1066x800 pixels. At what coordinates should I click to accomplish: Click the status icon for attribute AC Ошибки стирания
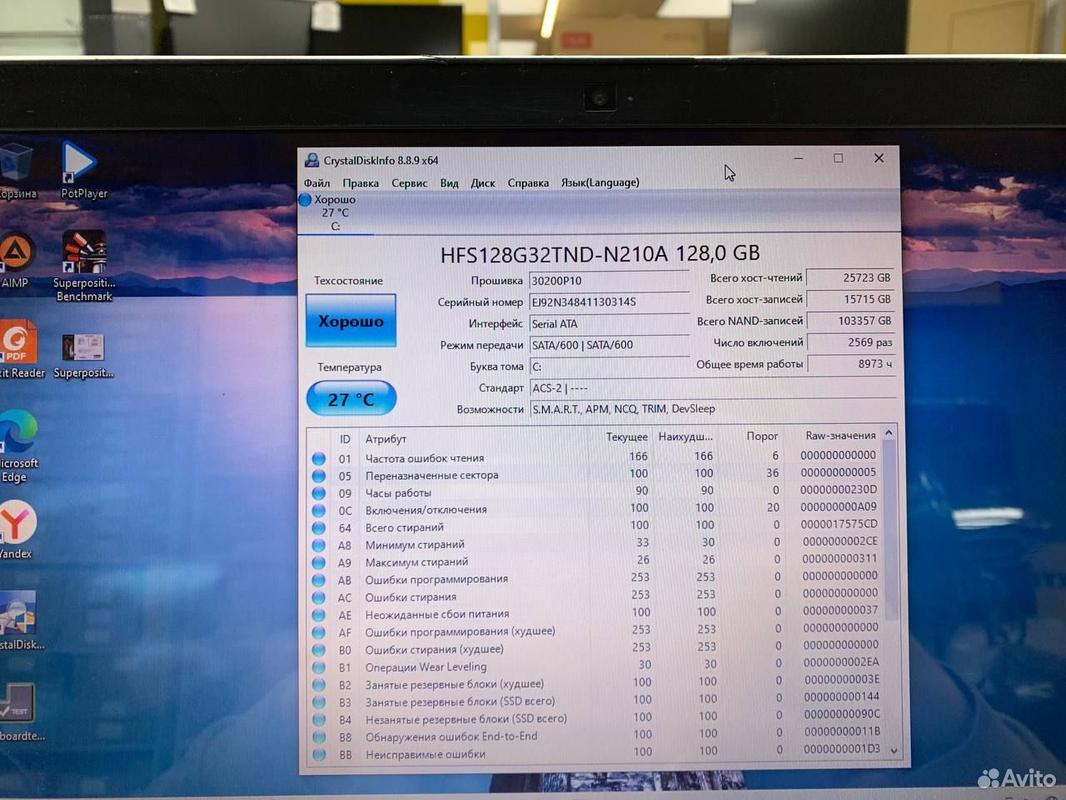(x=318, y=598)
